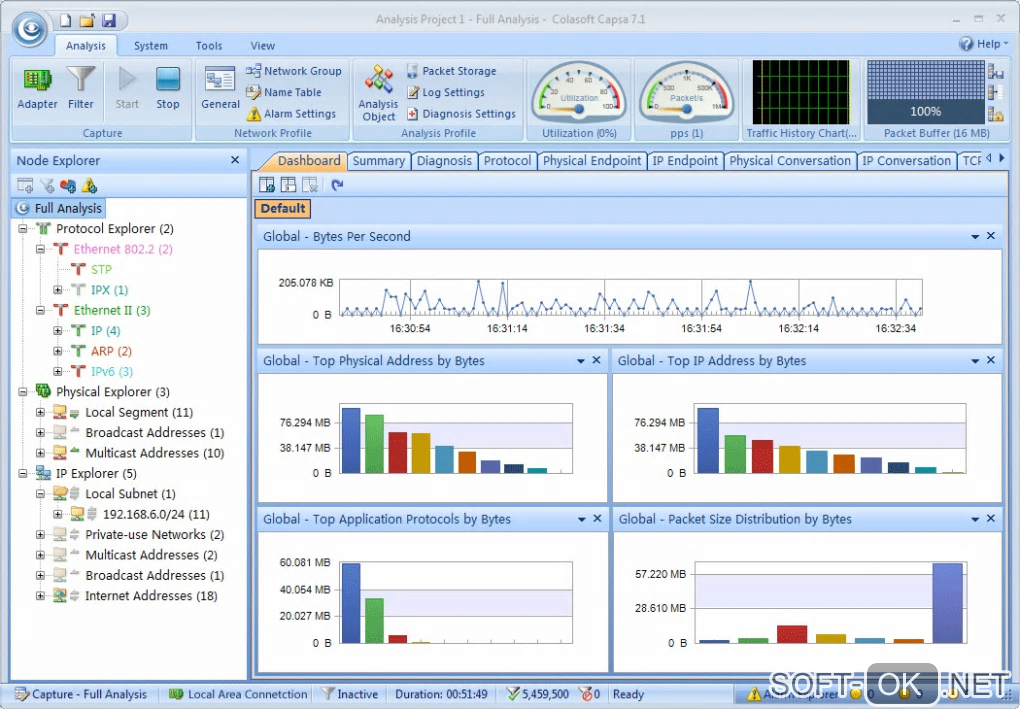Stop the running capture
Viewport: 1020px width, 709px height.
(168, 88)
